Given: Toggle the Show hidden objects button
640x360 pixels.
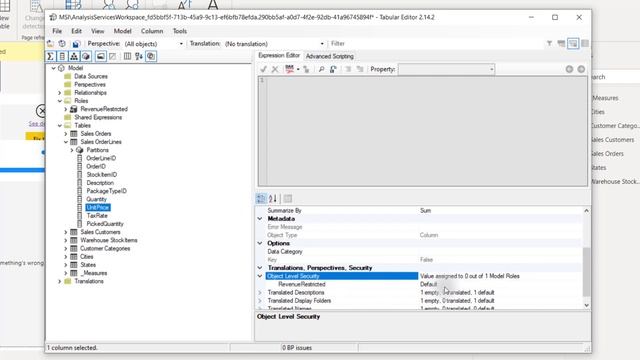Looking at the screenshot, I should [x=112, y=56].
